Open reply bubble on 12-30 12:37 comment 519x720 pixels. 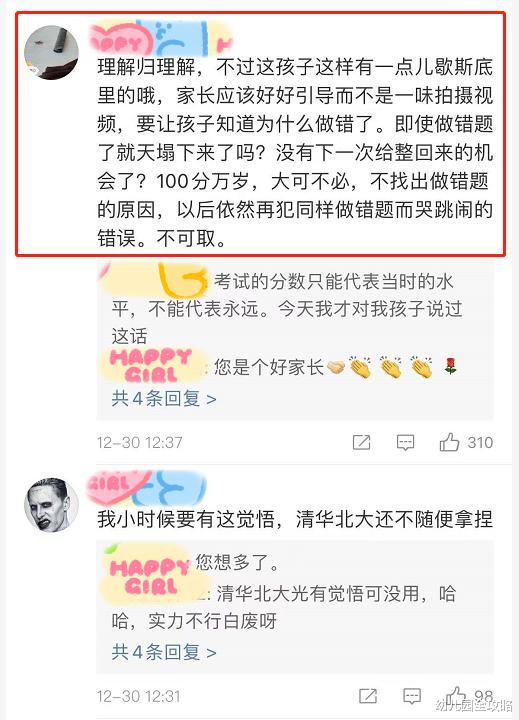pos(405,443)
